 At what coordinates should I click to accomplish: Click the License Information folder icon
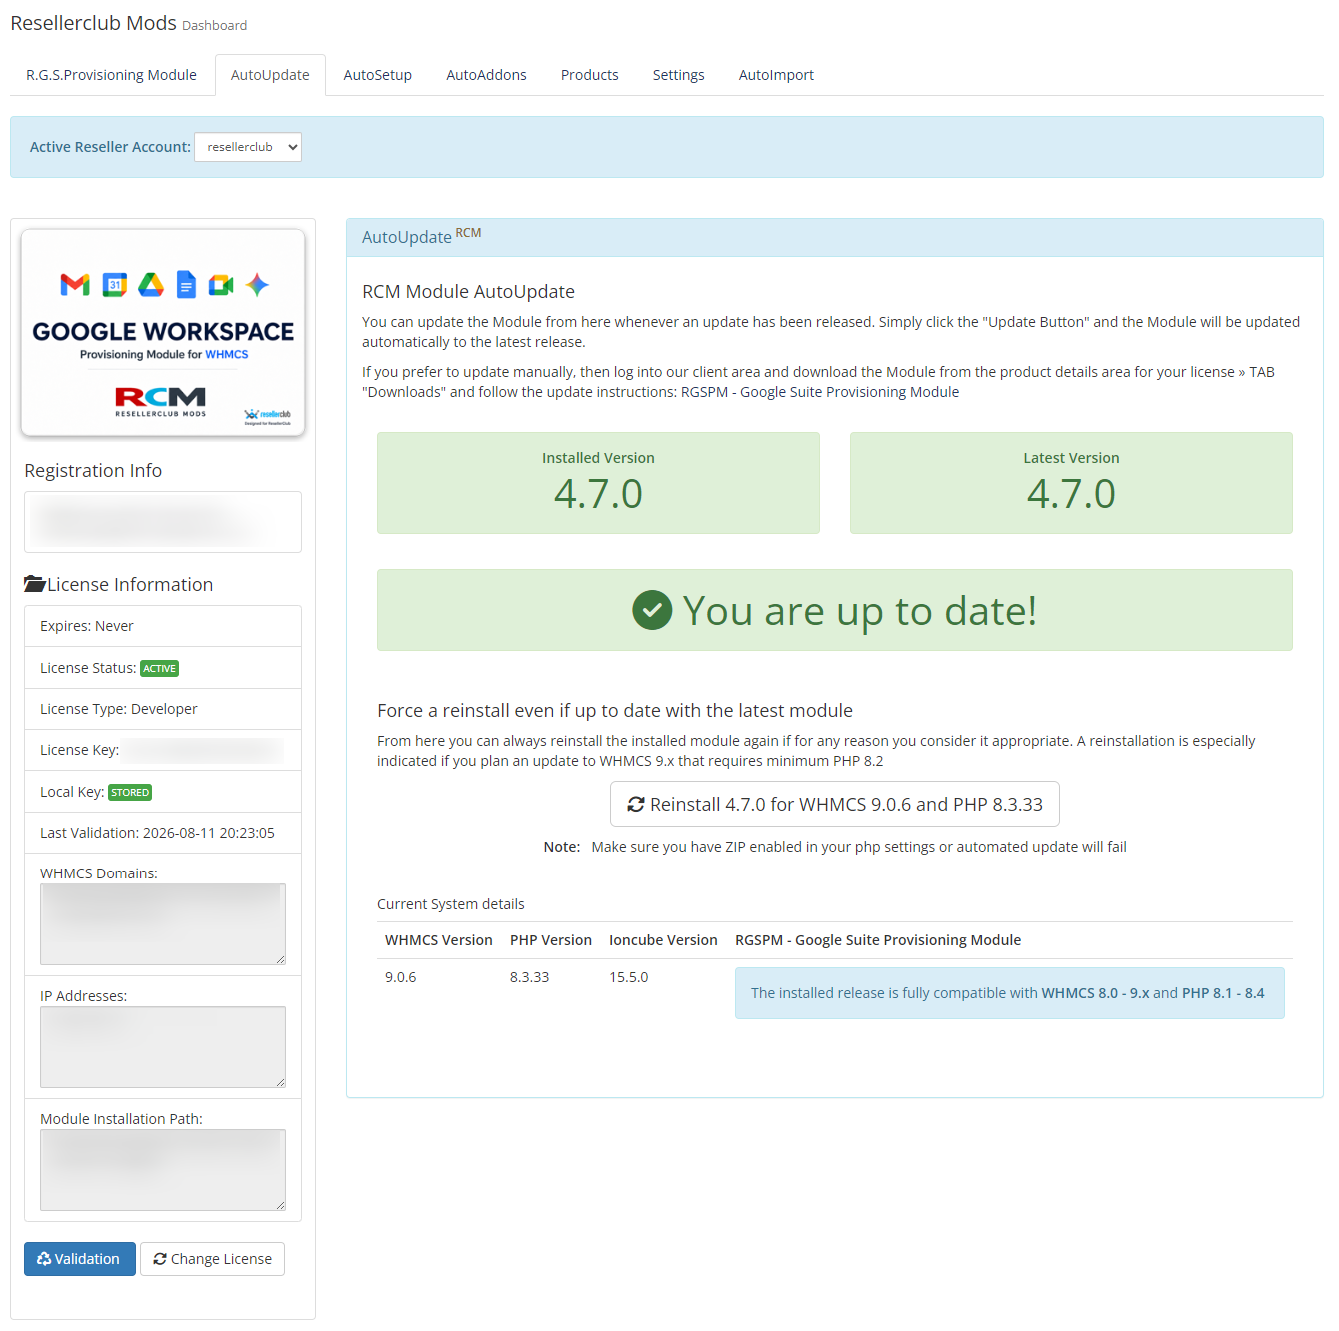pos(35,584)
